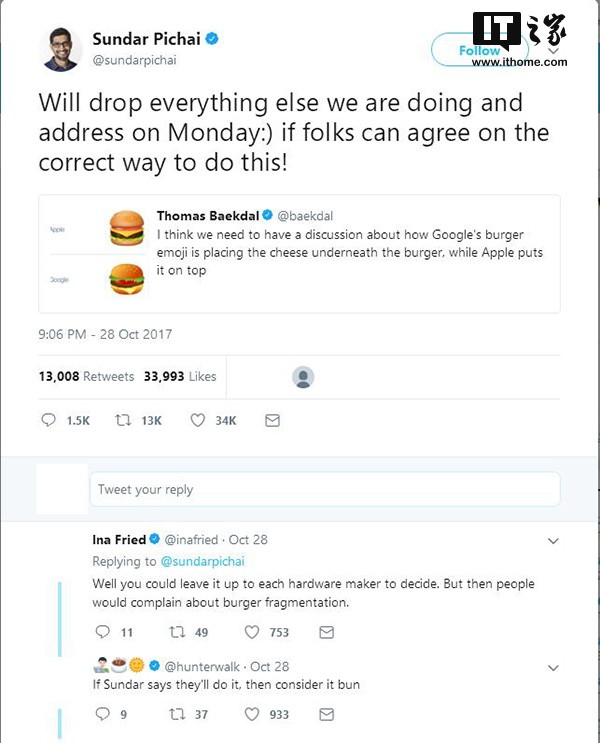Open dropdown arrow on Ina Fried's reply

point(553,541)
